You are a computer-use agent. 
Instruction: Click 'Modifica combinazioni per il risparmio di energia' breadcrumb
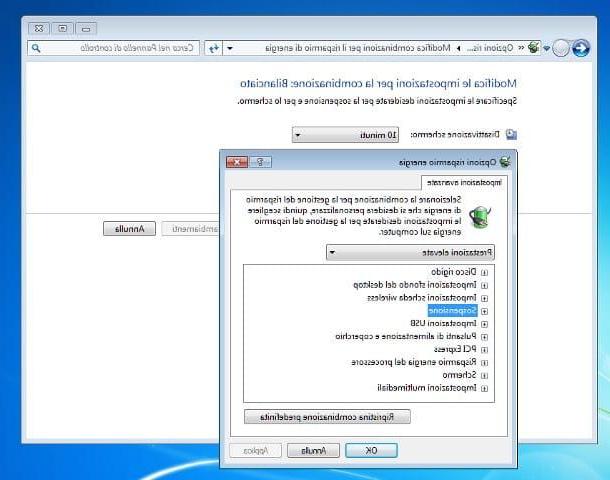(358, 48)
